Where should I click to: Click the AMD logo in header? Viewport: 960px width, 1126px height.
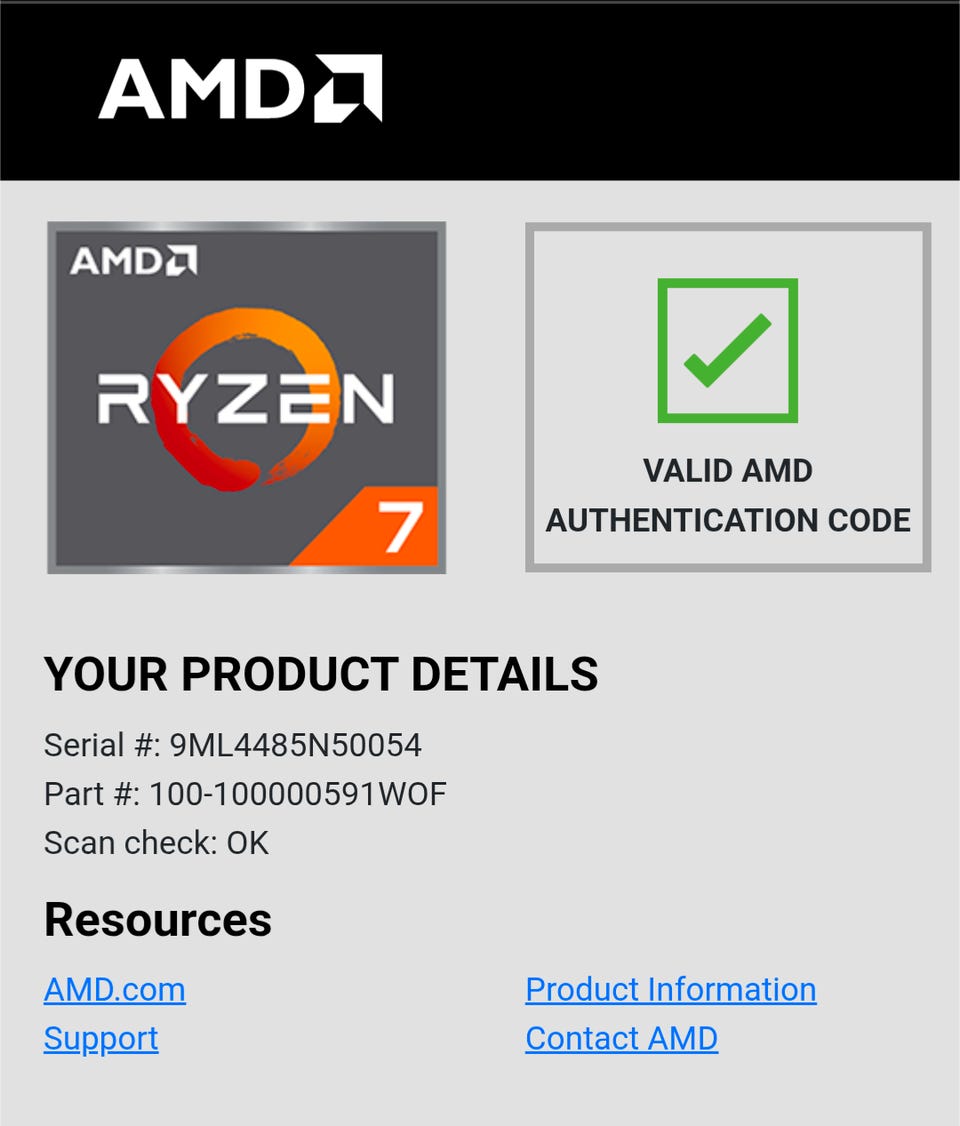tap(241, 88)
